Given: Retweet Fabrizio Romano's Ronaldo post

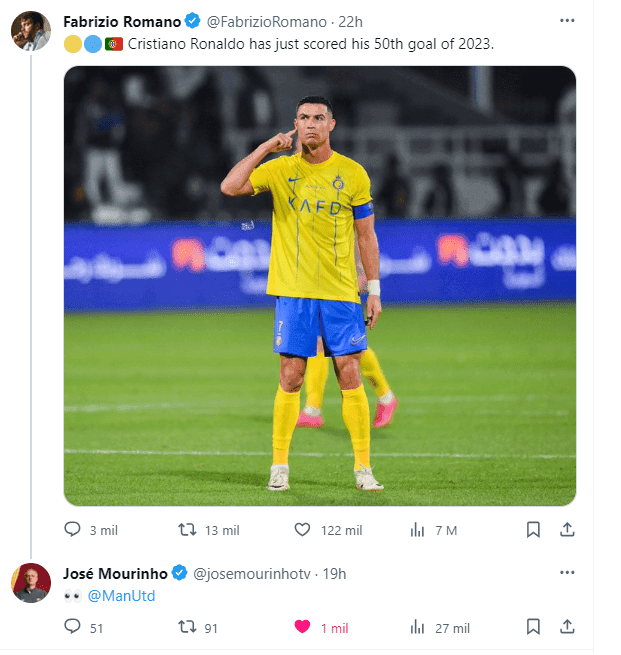Looking at the screenshot, I should pyautogui.click(x=187, y=530).
